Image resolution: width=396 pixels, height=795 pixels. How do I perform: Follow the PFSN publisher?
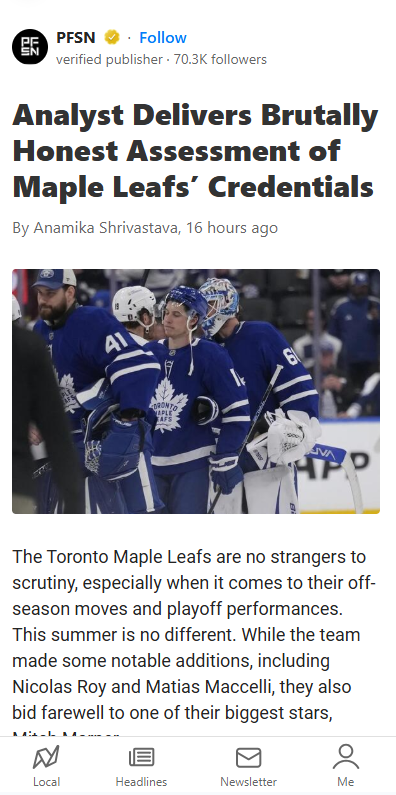tap(163, 38)
